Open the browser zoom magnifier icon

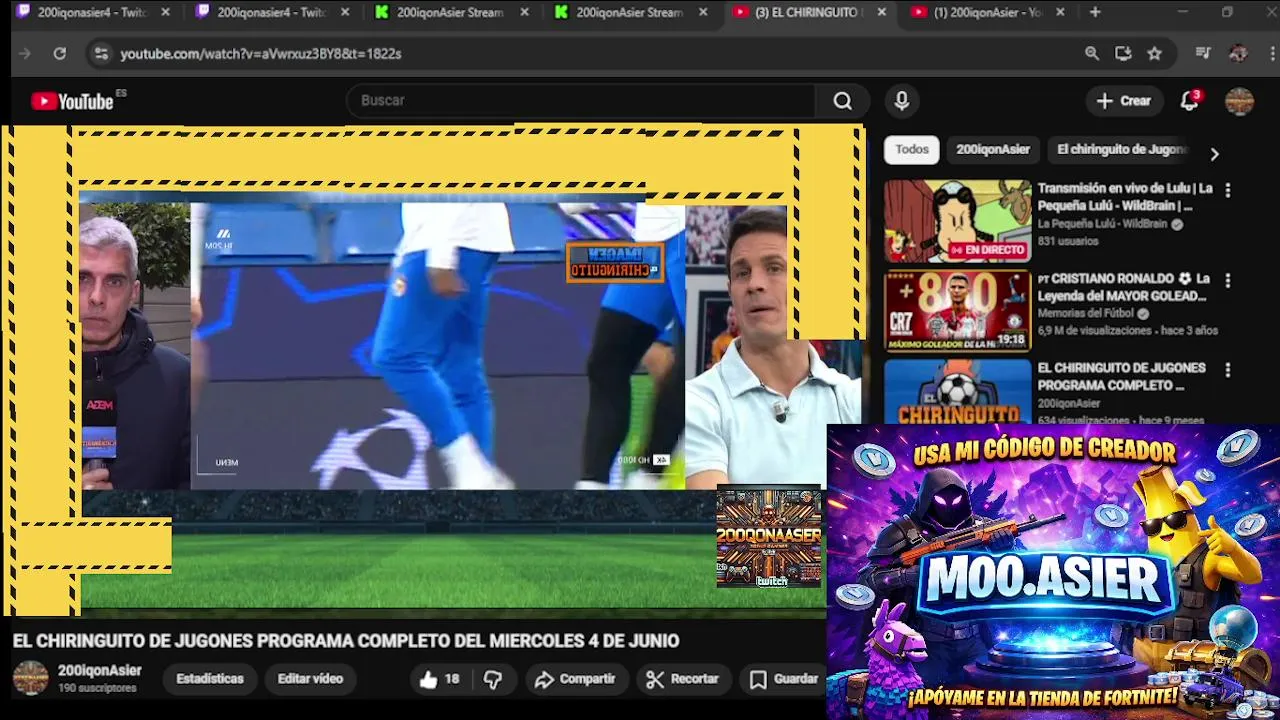click(1092, 54)
